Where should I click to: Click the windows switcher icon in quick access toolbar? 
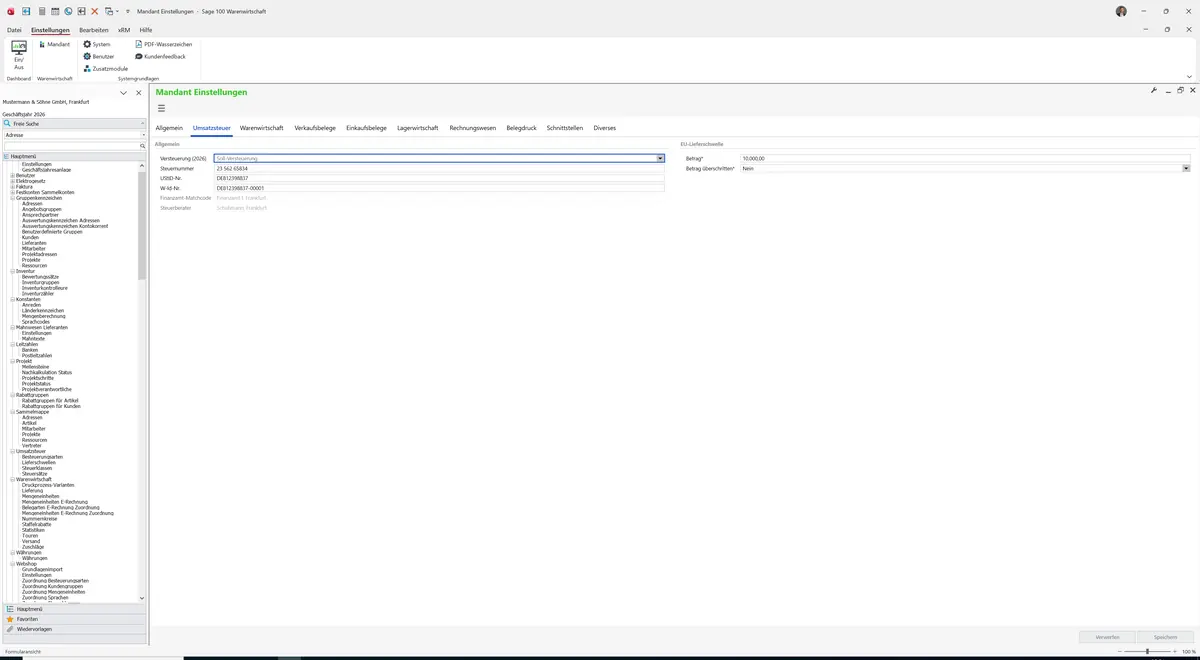[x=109, y=11]
